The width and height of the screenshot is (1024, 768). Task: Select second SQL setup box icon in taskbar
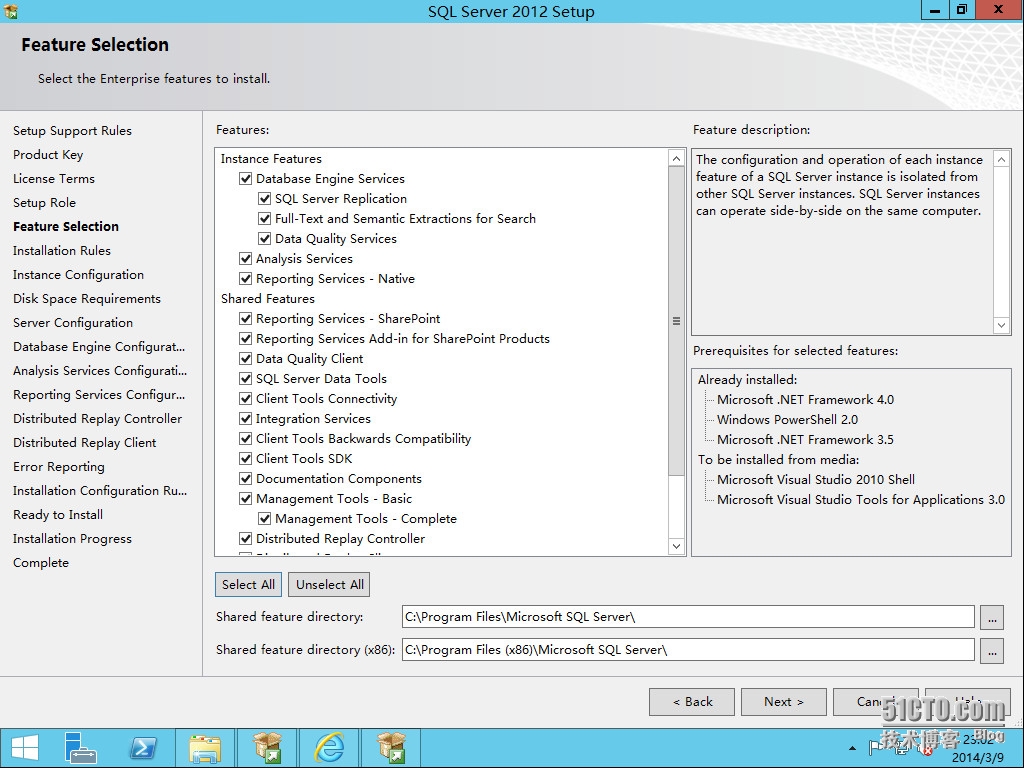click(x=391, y=748)
